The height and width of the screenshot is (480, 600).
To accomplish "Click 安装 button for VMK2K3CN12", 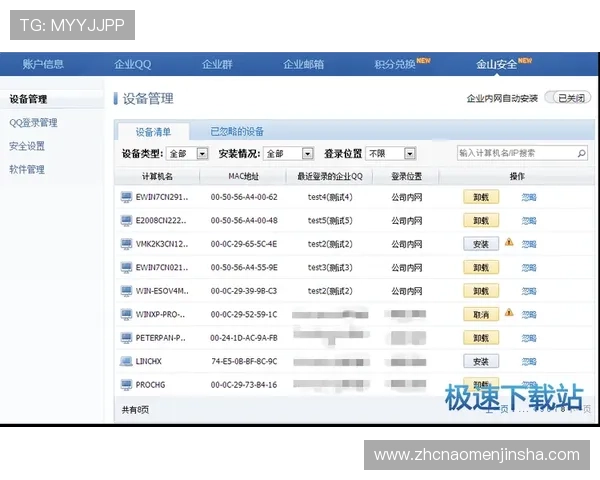I will point(481,244).
